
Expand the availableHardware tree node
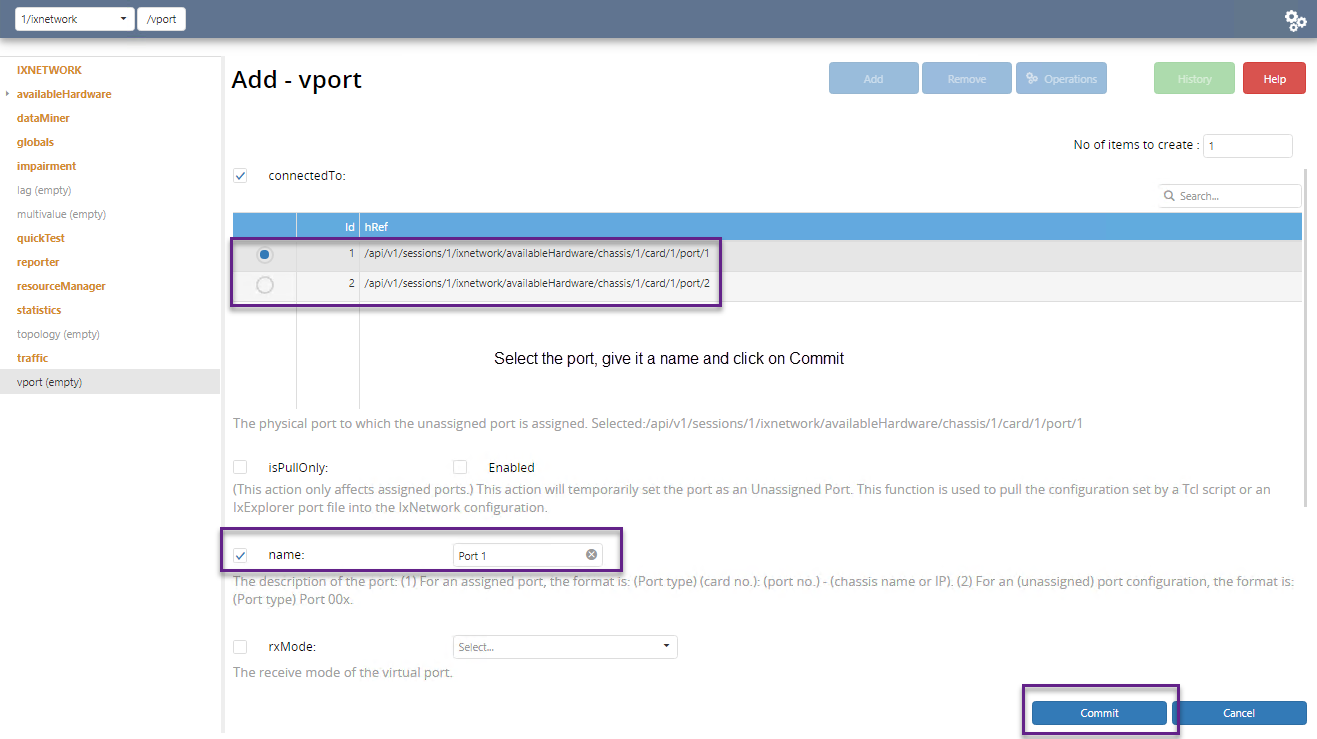8,94
